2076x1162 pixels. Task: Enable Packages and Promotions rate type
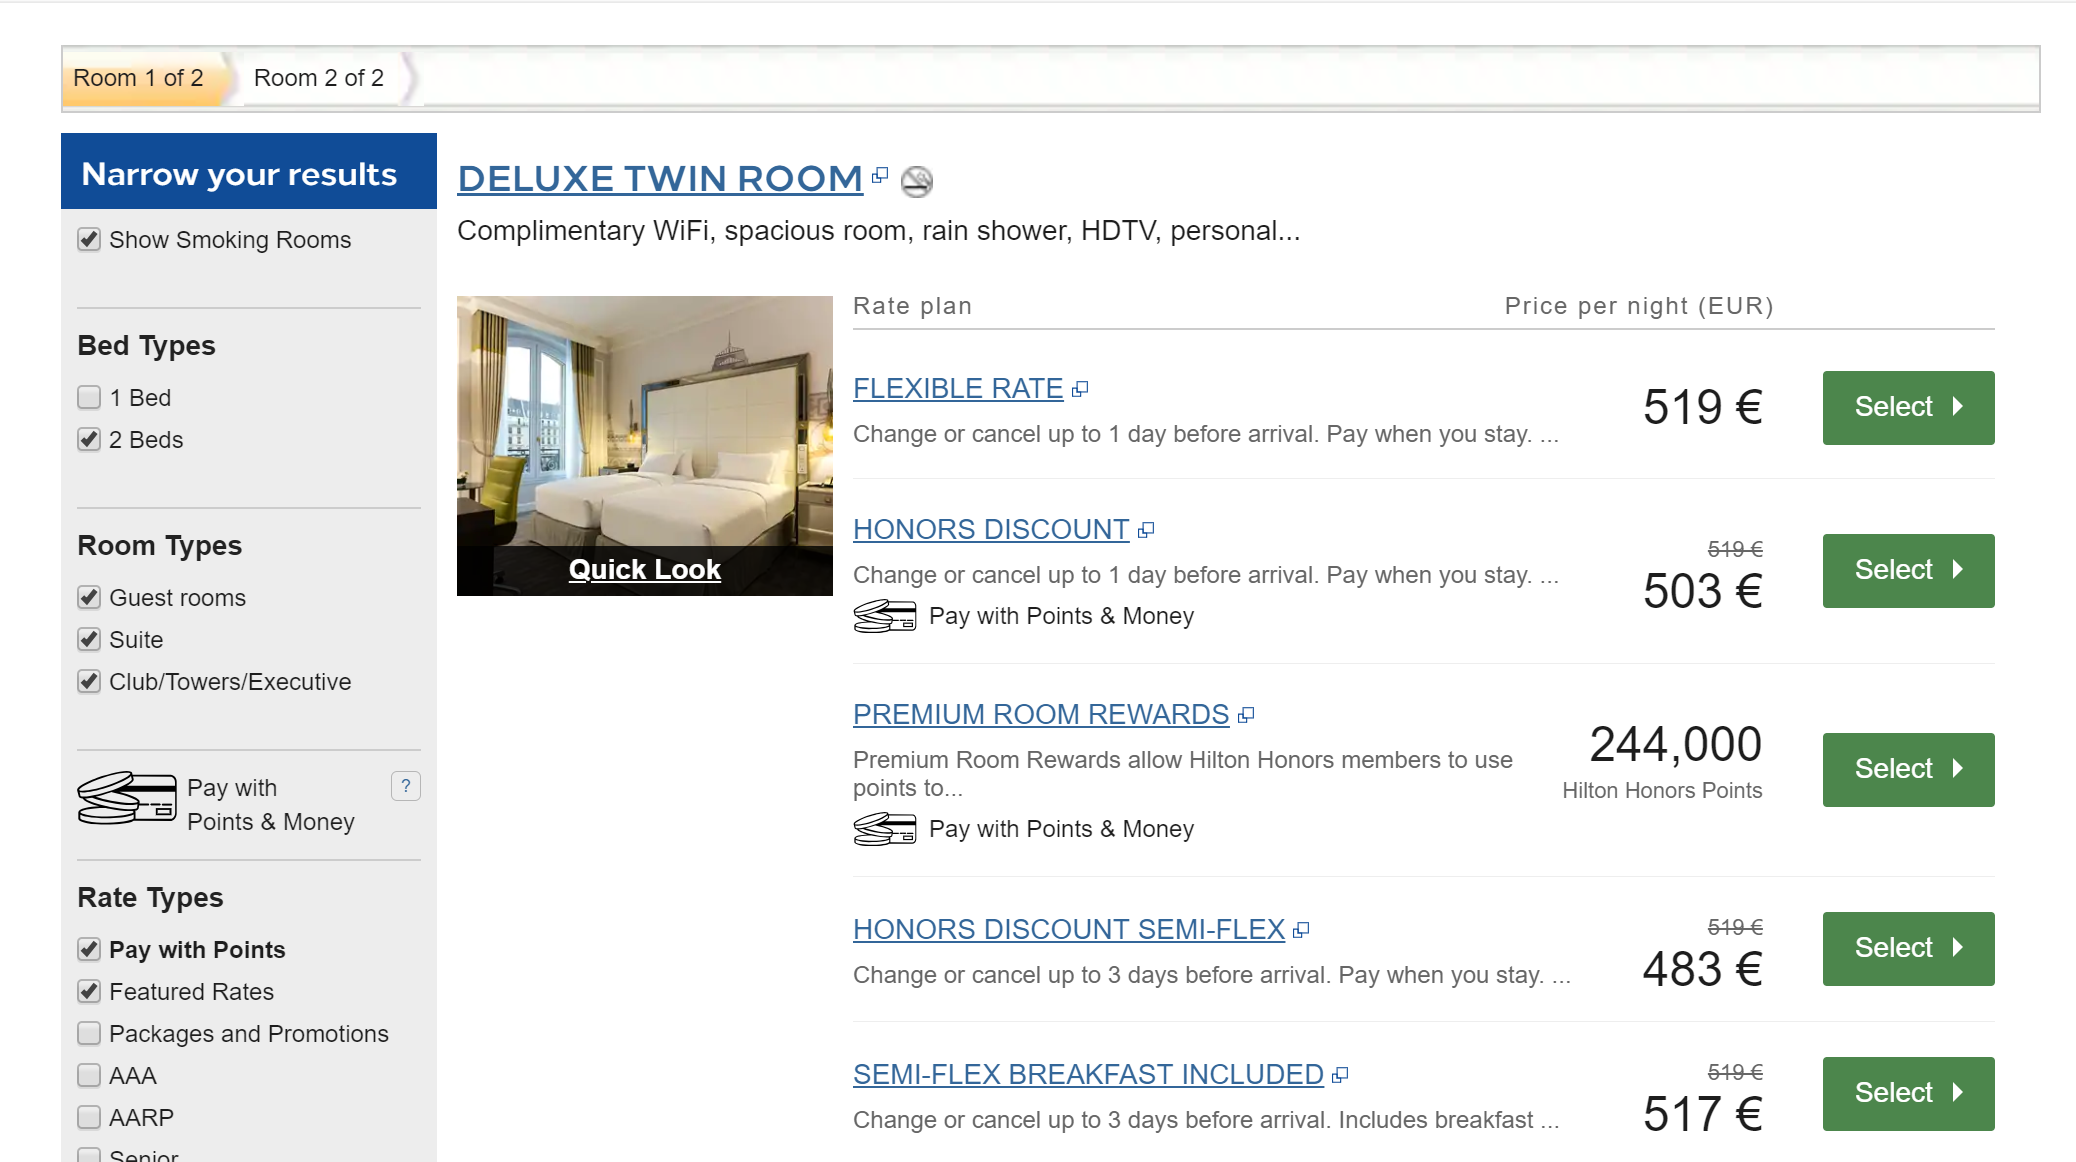click(x=89, y=1033)
